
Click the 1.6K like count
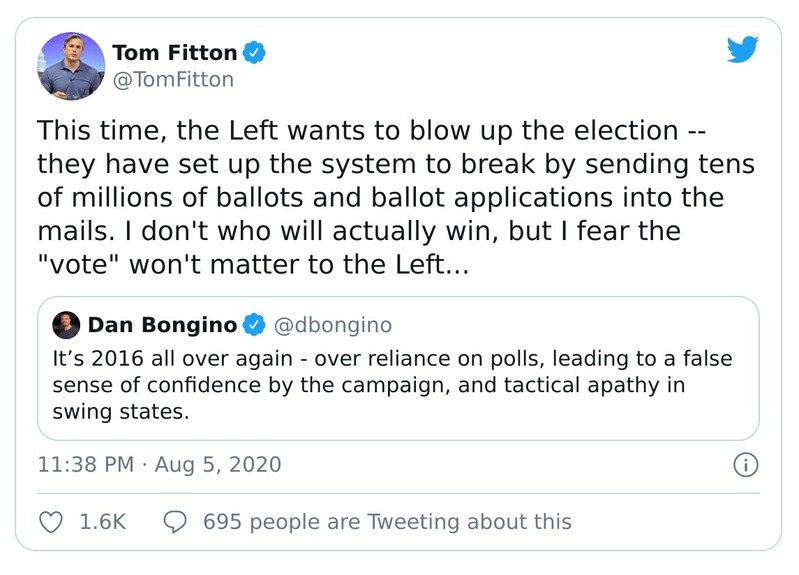(x=103, y=522)
